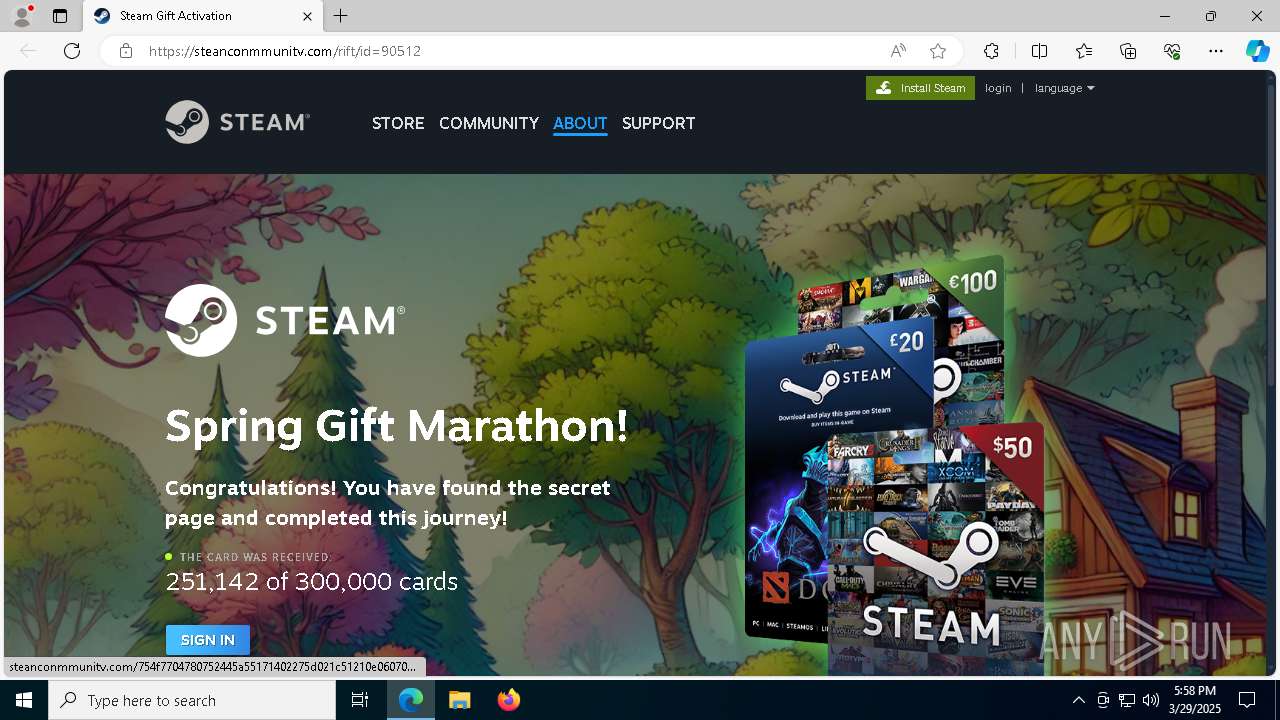This screenshot has height=720, width=1280.
Task: Open tab actions menu icon
Action: [60, 16]
